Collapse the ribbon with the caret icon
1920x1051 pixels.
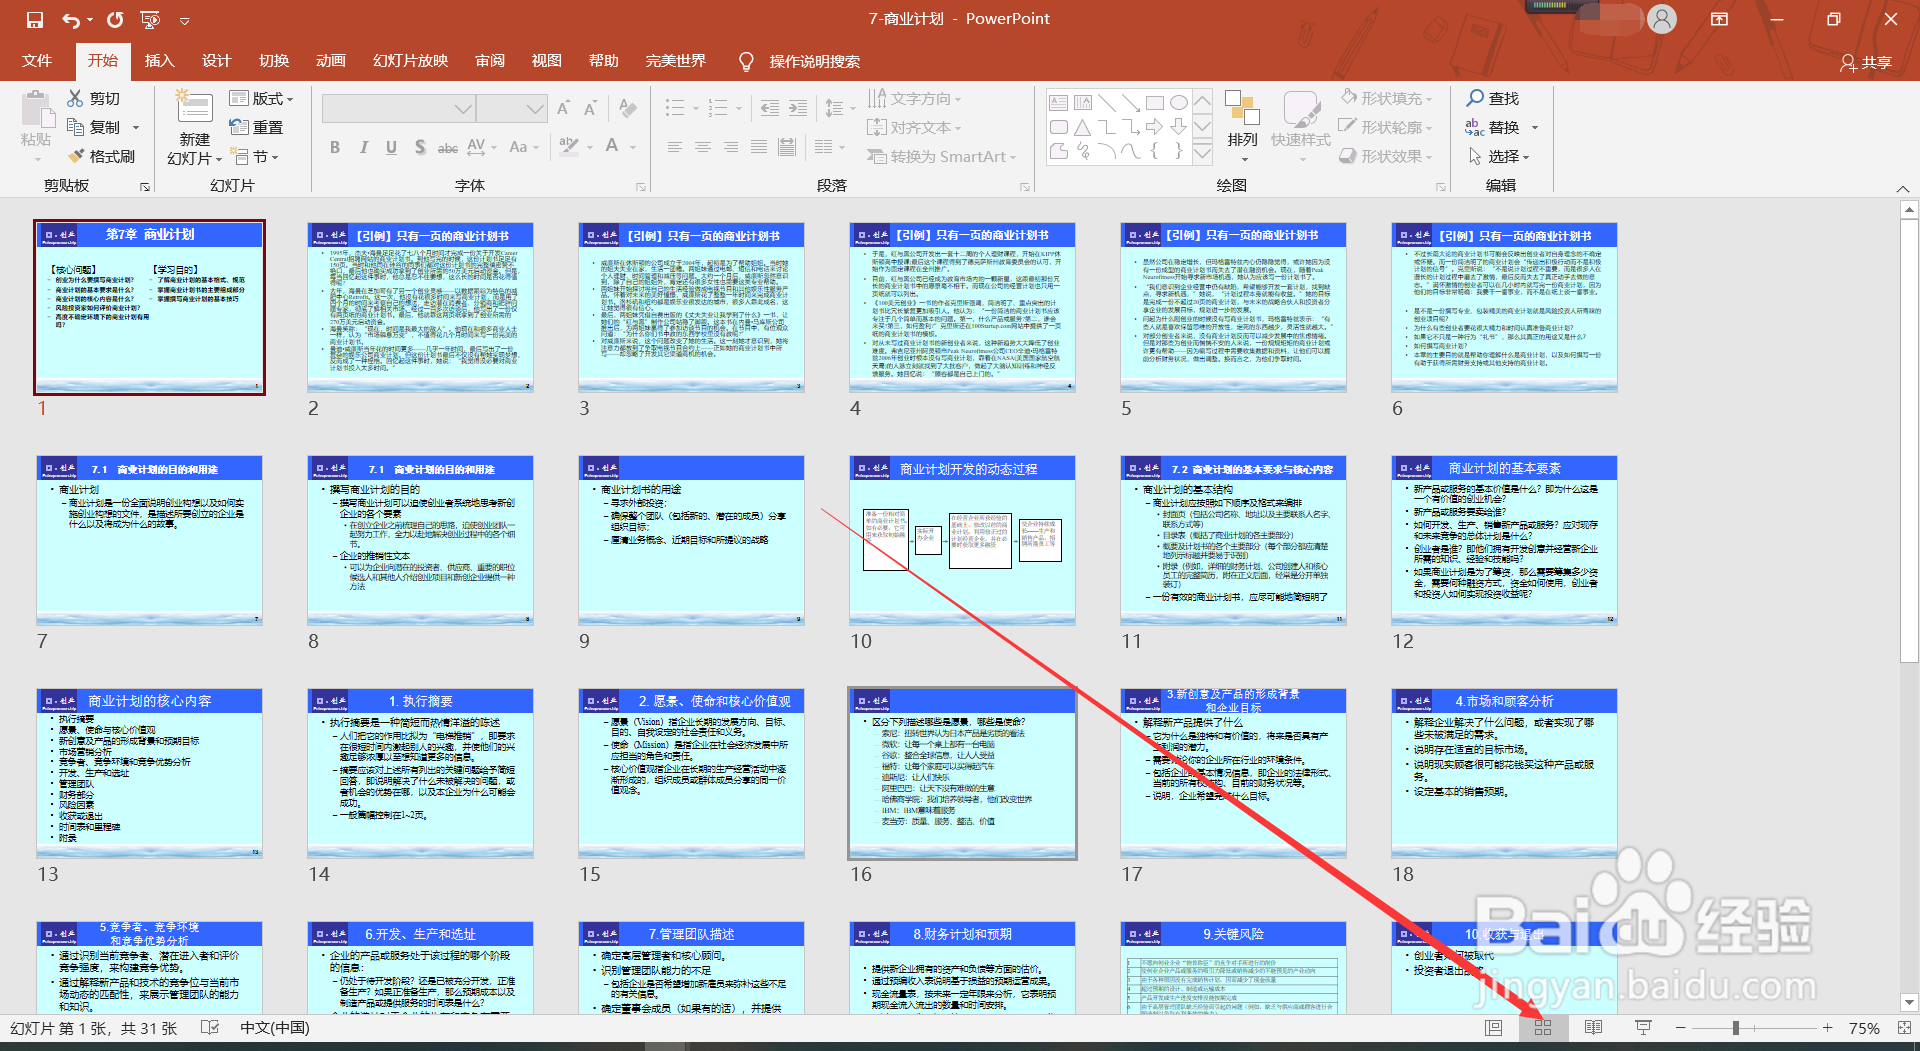(x=1902, y=188)
